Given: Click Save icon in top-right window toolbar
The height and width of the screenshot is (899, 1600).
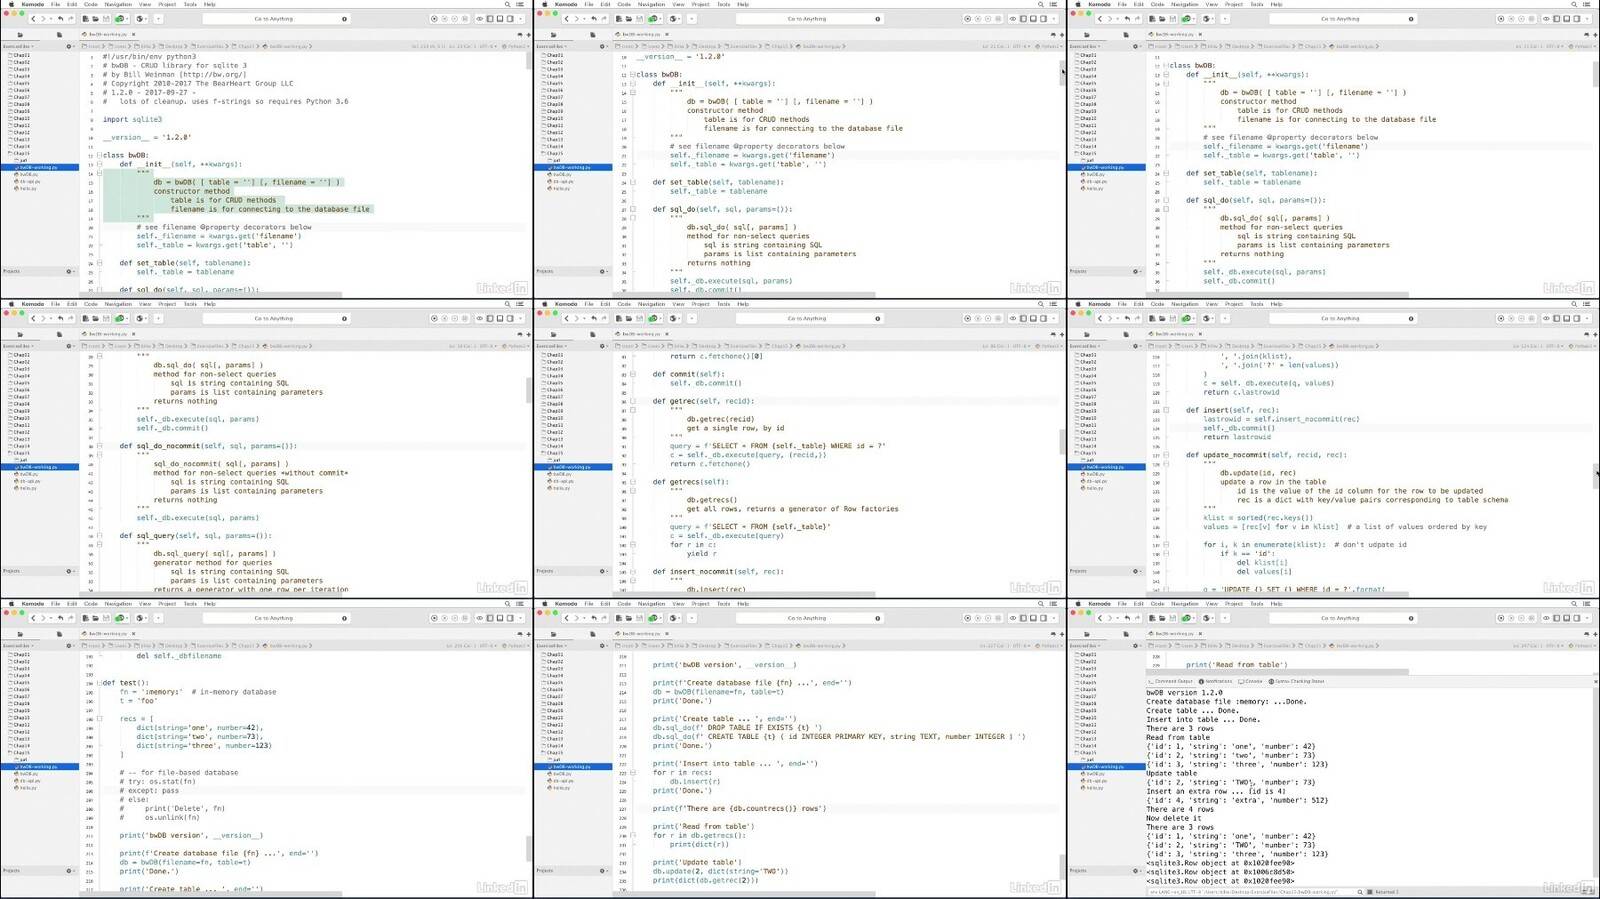Looking at the screenshot, I should 1172,19.
